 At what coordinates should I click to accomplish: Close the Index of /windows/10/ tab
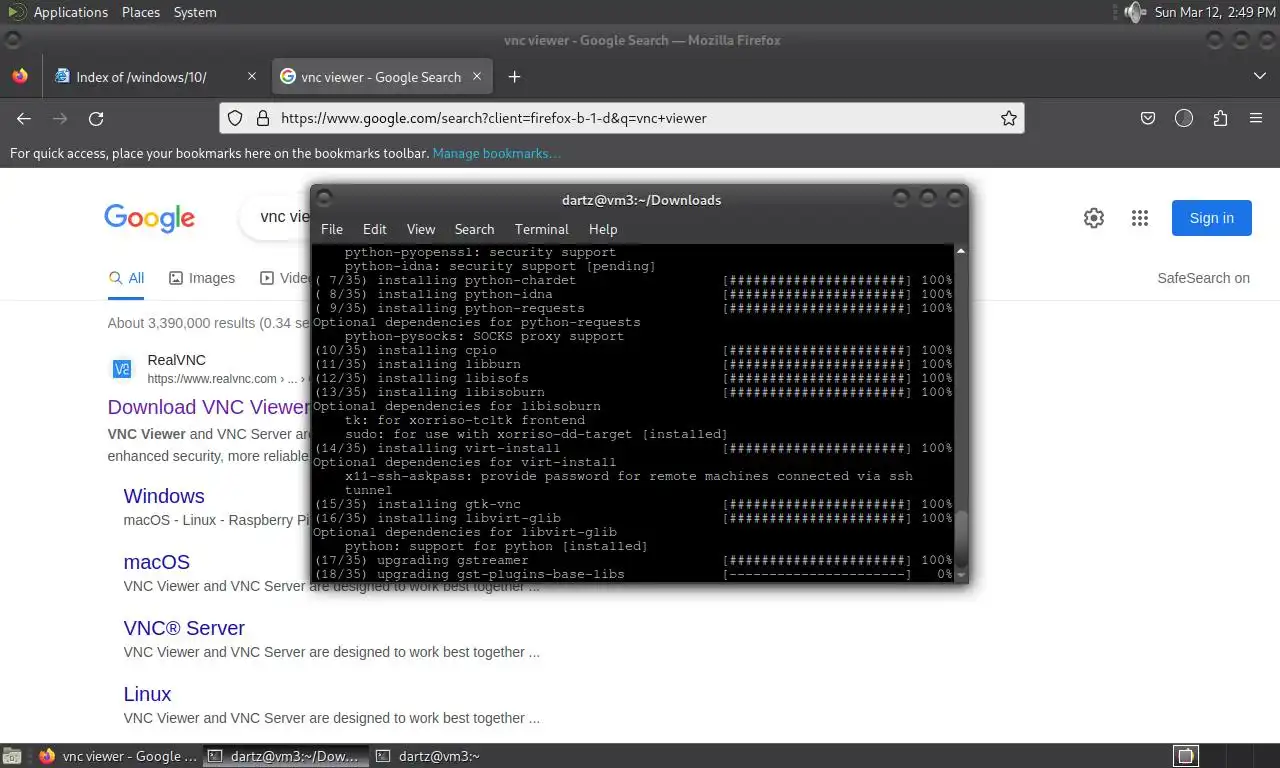252,76
